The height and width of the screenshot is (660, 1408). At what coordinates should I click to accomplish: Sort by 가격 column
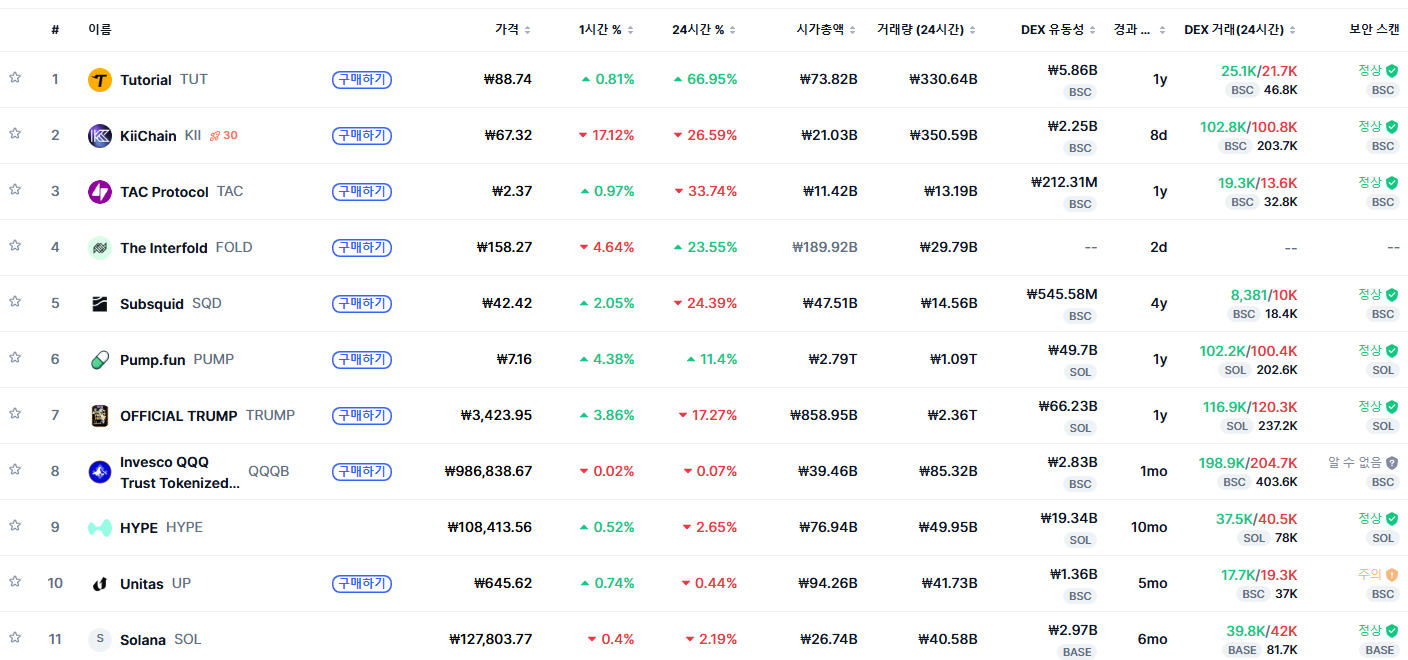click(x=513, y=30)
